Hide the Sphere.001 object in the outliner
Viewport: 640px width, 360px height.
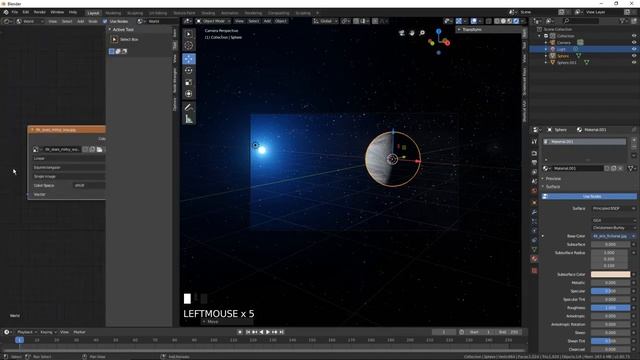(x=634, y=62)
